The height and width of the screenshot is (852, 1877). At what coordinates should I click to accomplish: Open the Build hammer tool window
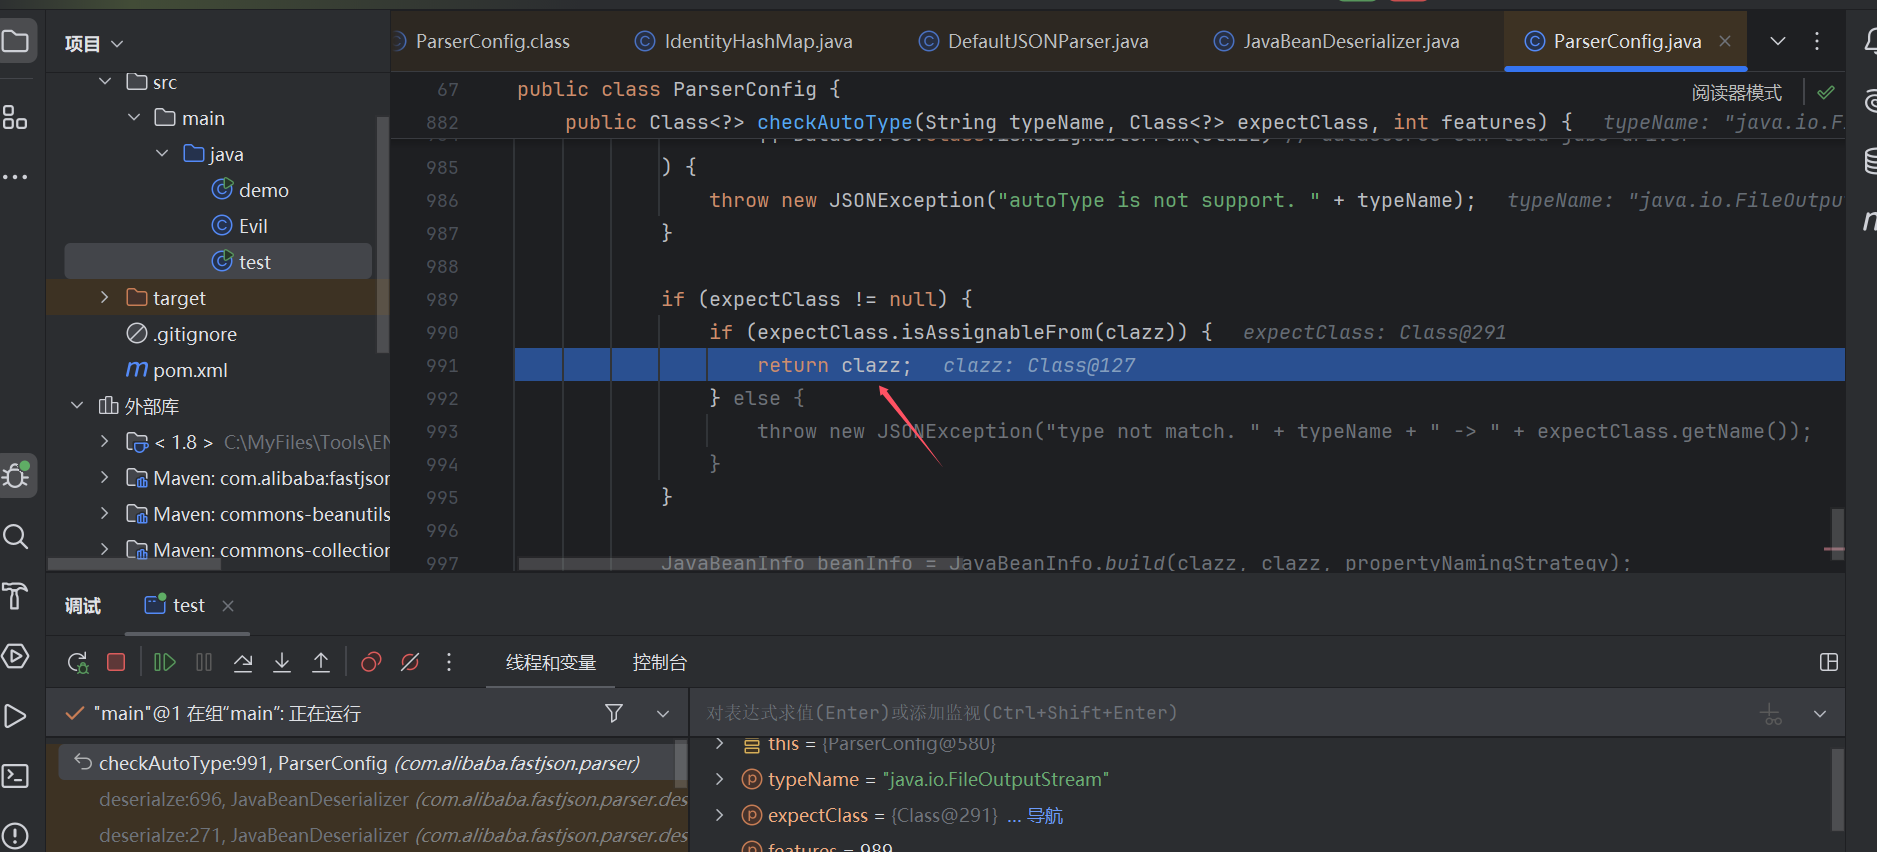15,596
